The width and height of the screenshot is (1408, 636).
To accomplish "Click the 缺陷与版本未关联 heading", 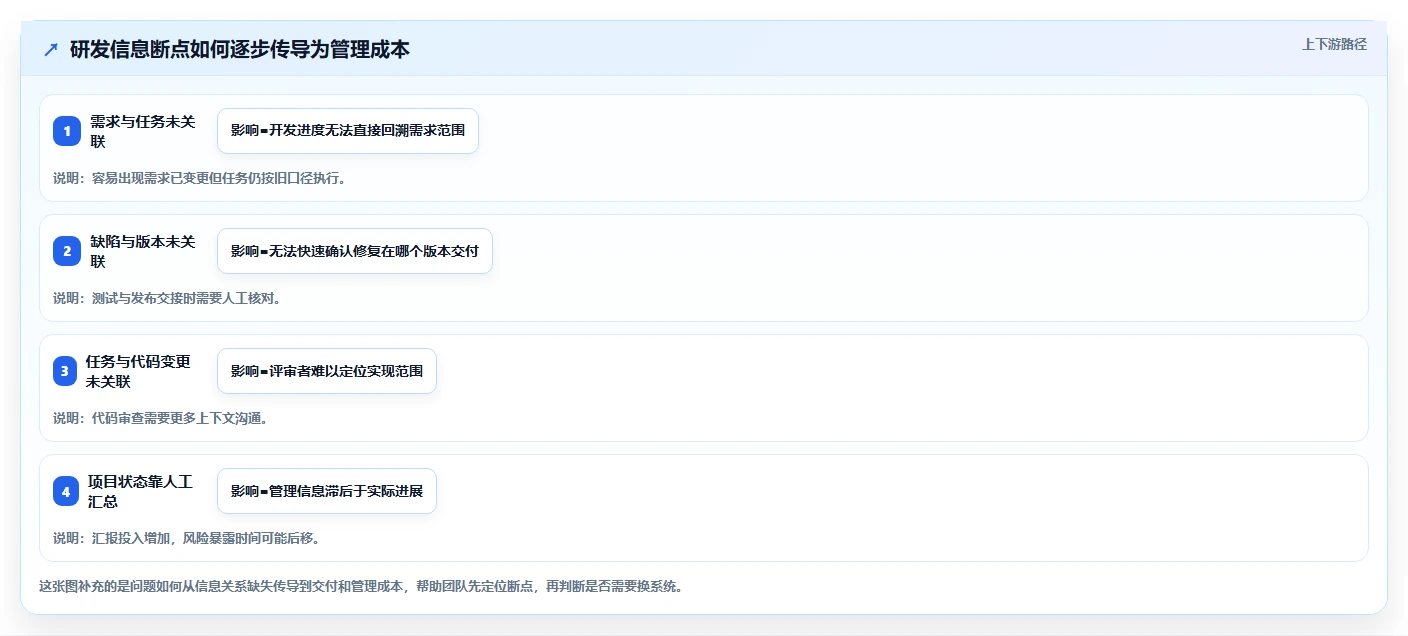I will click(143, 251).
